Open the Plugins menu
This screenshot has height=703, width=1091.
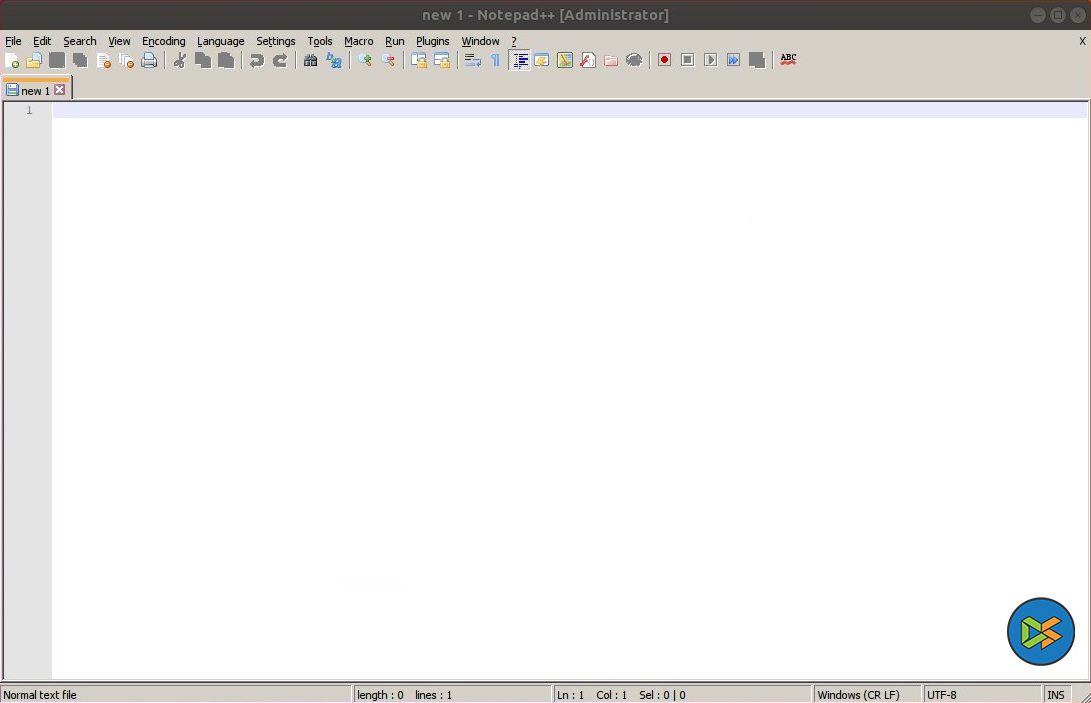[x=432, y=41]
